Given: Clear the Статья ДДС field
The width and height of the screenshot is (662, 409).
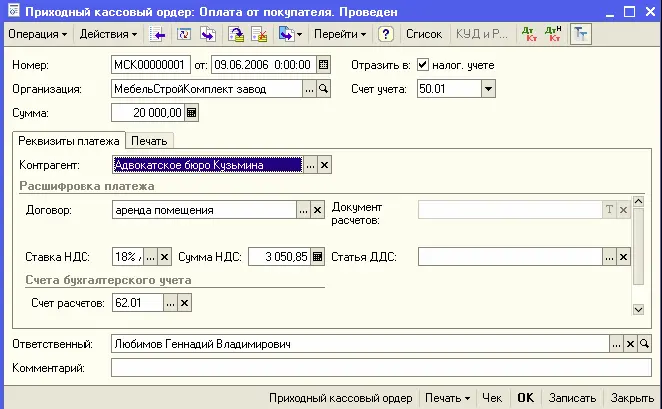Looking at the screenshot, I should [x=623, y=257].
